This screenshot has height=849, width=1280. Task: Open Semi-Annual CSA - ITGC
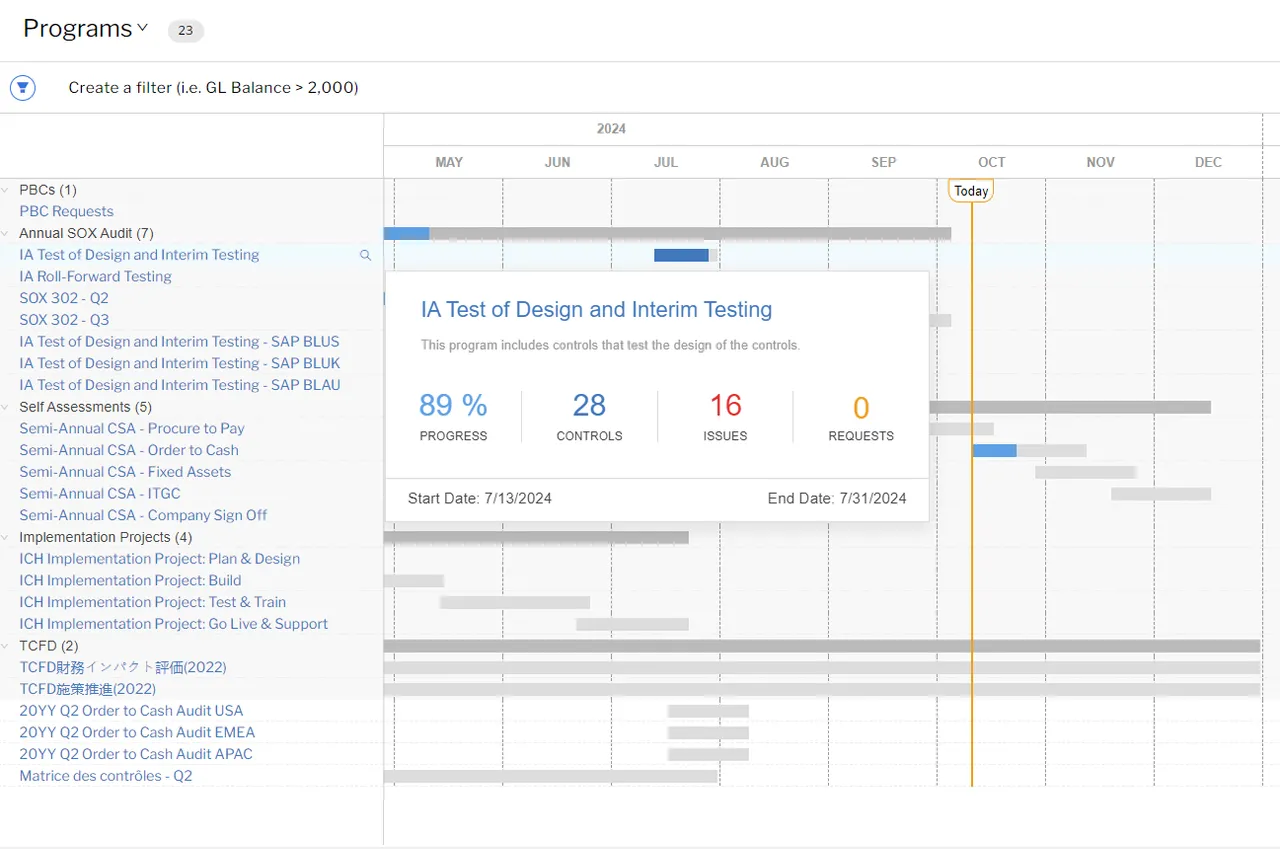100,493
